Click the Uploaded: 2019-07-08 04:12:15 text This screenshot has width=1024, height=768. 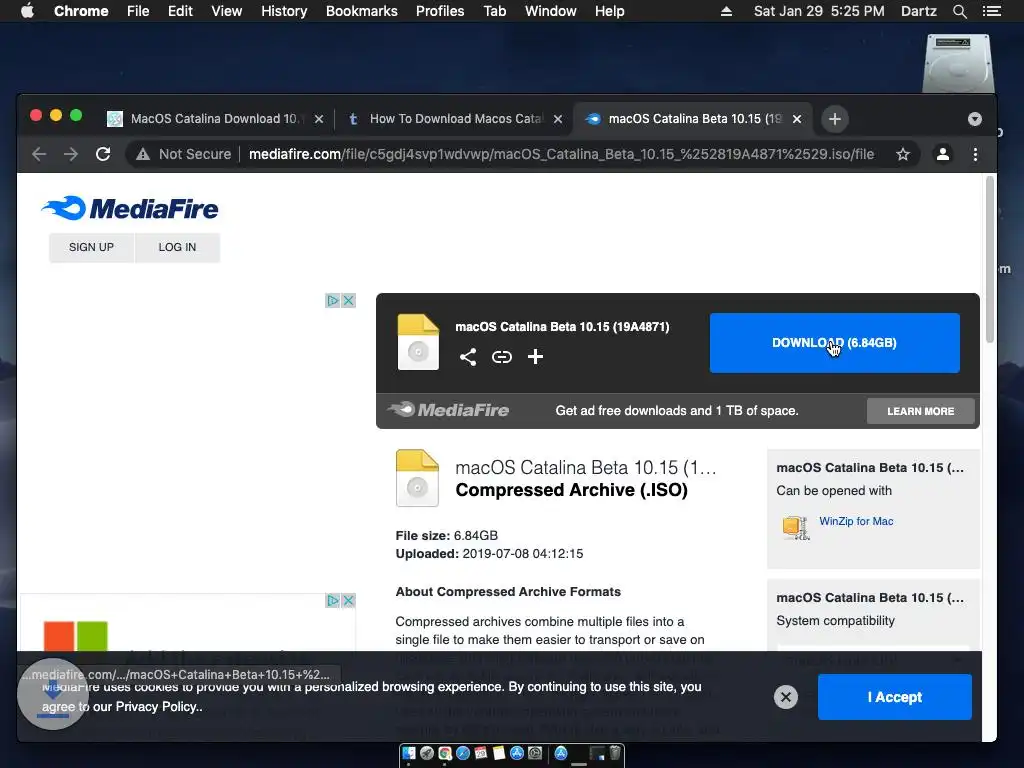click(489, 554)
